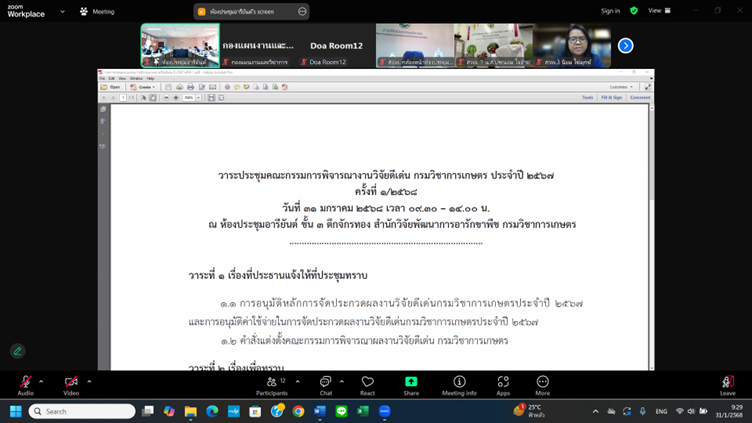The image size is (752, 423).
Task: Show next participant thumbnails arrow
Action: [625, 46]
